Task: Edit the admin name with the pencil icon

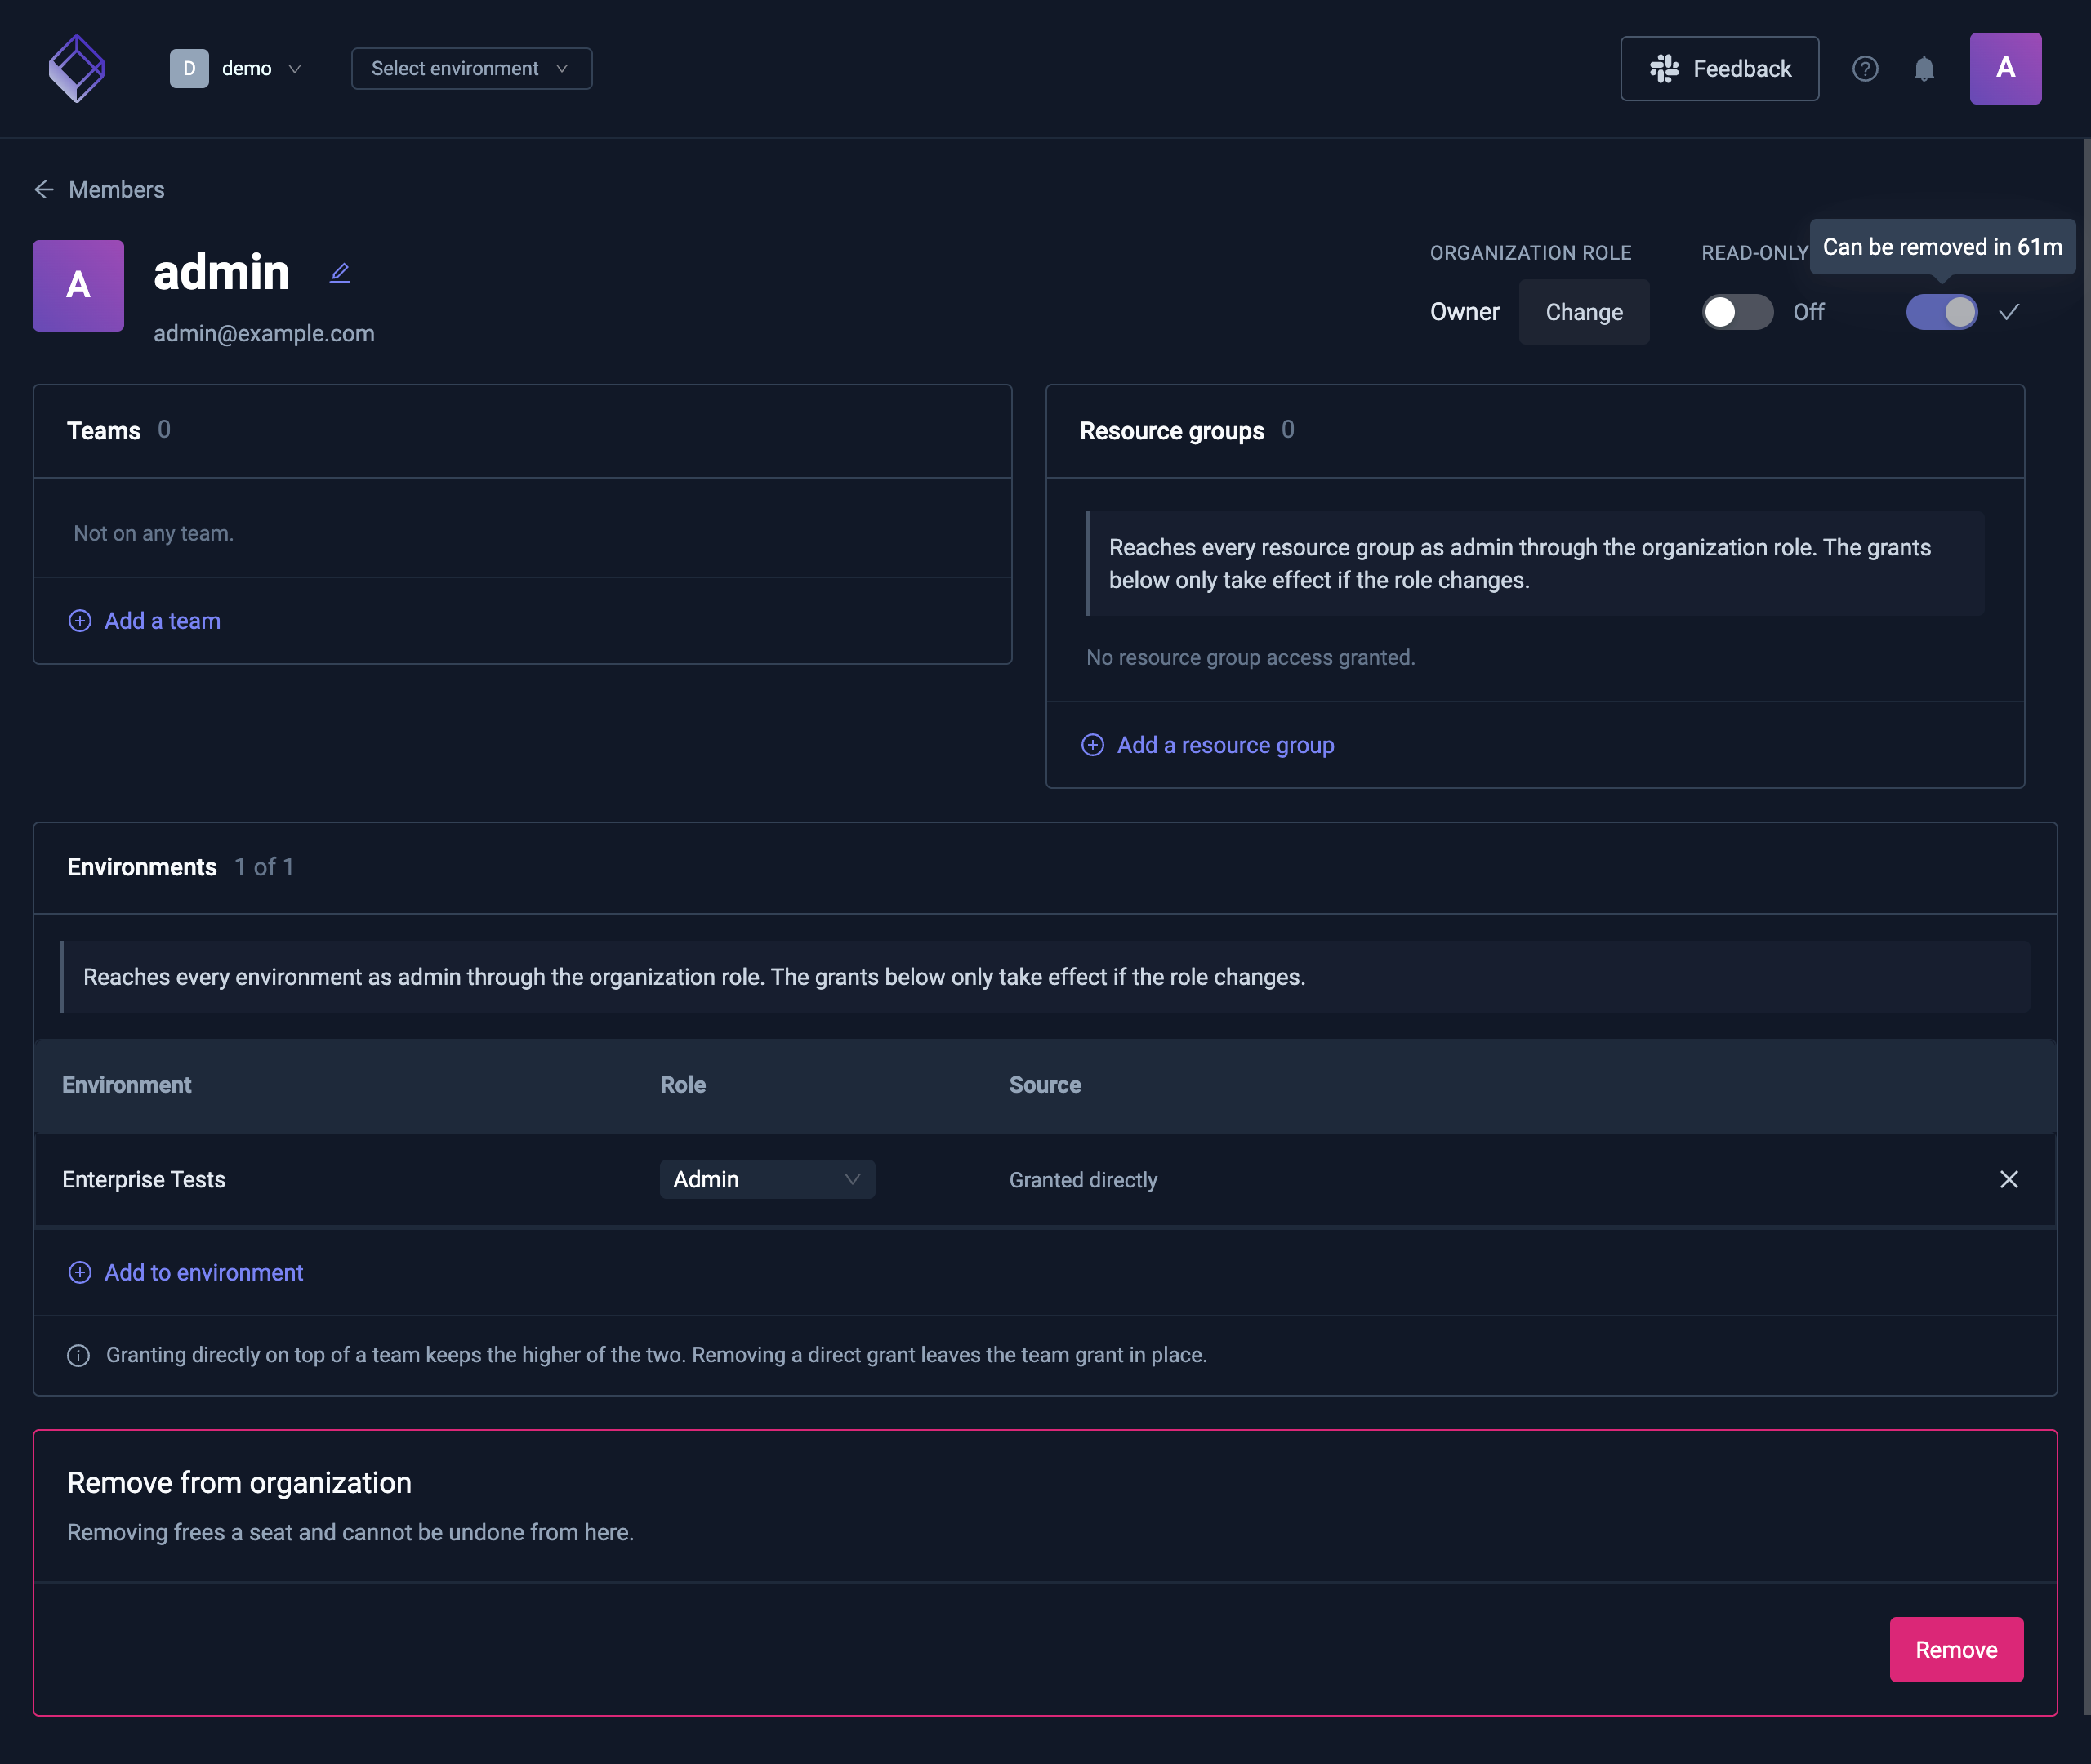Action: pyautogui.click(x=340, y=273)
